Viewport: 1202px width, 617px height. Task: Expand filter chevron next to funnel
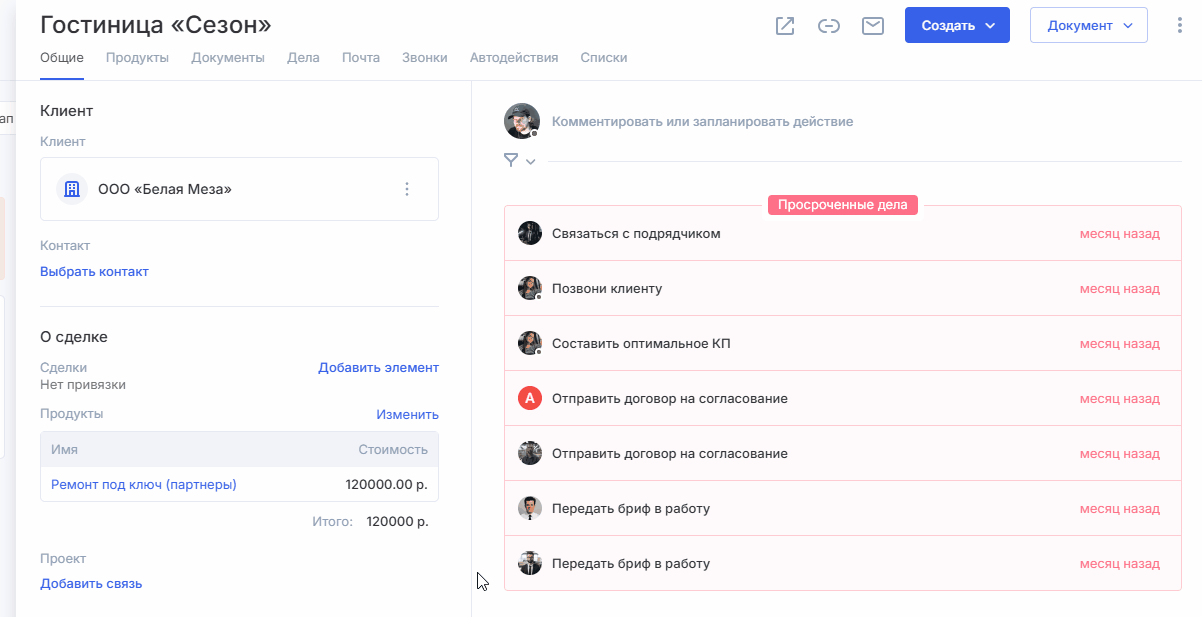point(531,161)
